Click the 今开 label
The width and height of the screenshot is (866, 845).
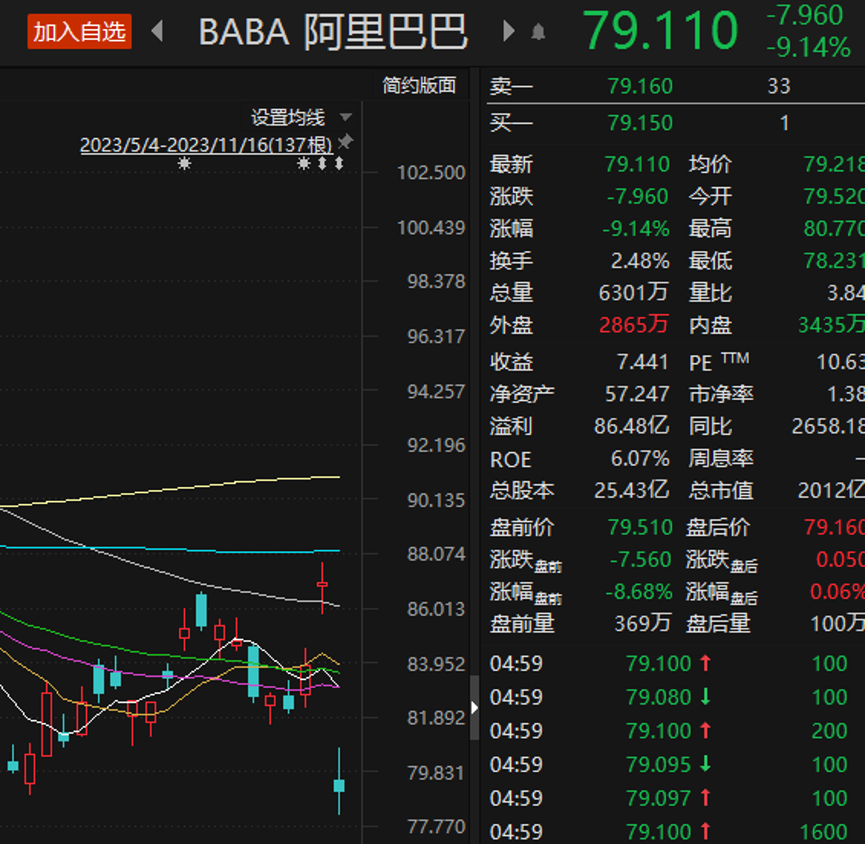coord(710,196)
